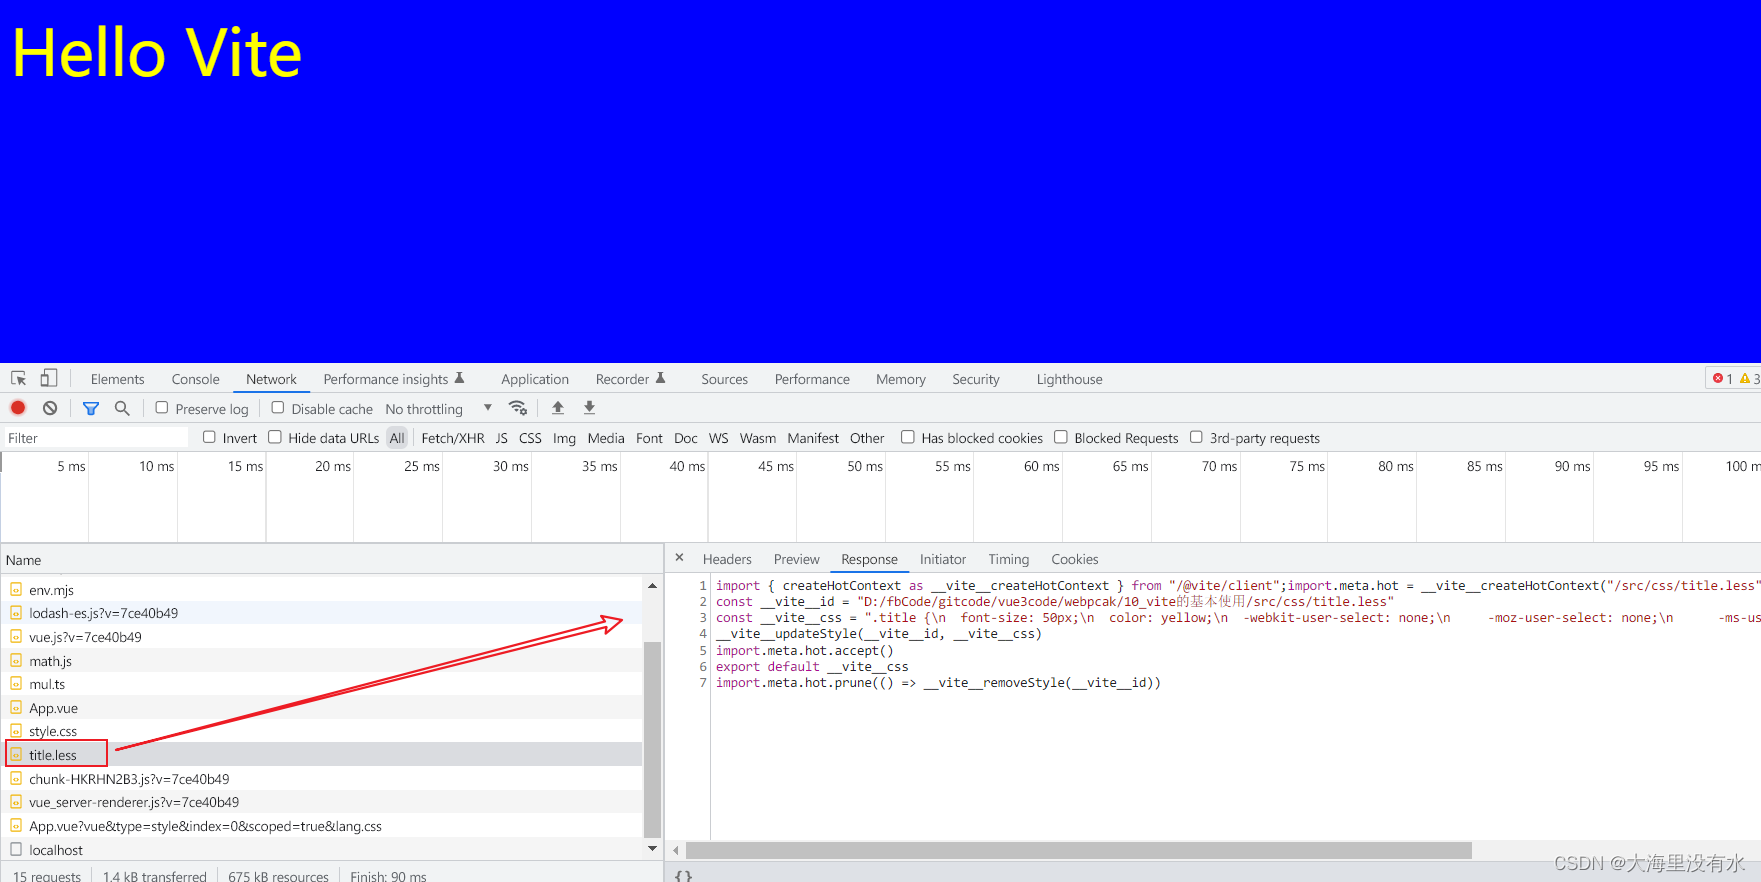Filter requests by CSS type

point(530,438)
